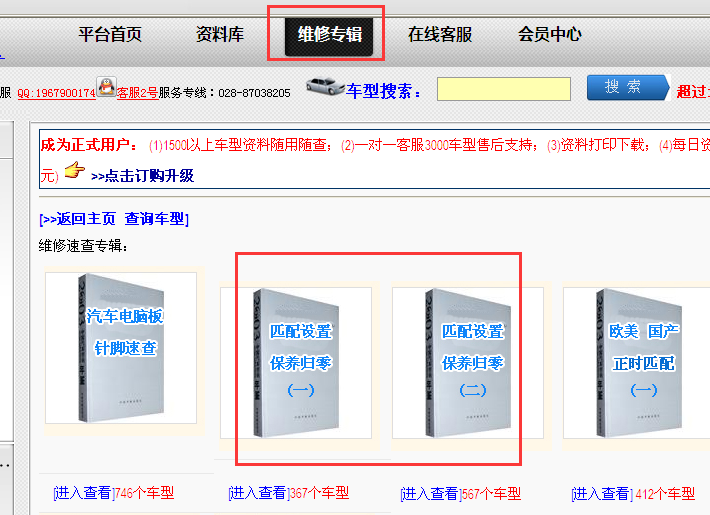Click the blue 搜索 button
This screenshot has height=515, width=710.
point(628,87)
